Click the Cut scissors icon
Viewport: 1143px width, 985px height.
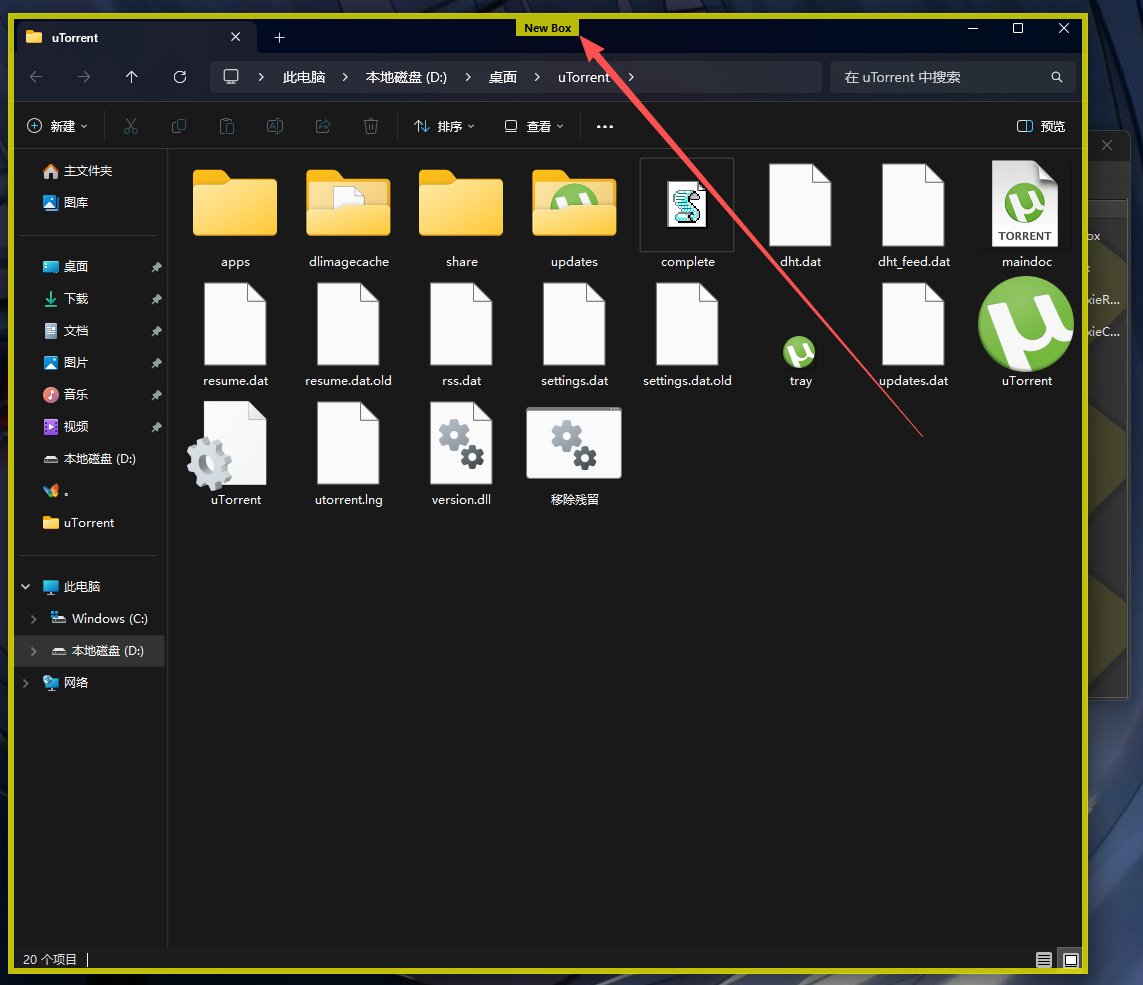click(130, 126)
